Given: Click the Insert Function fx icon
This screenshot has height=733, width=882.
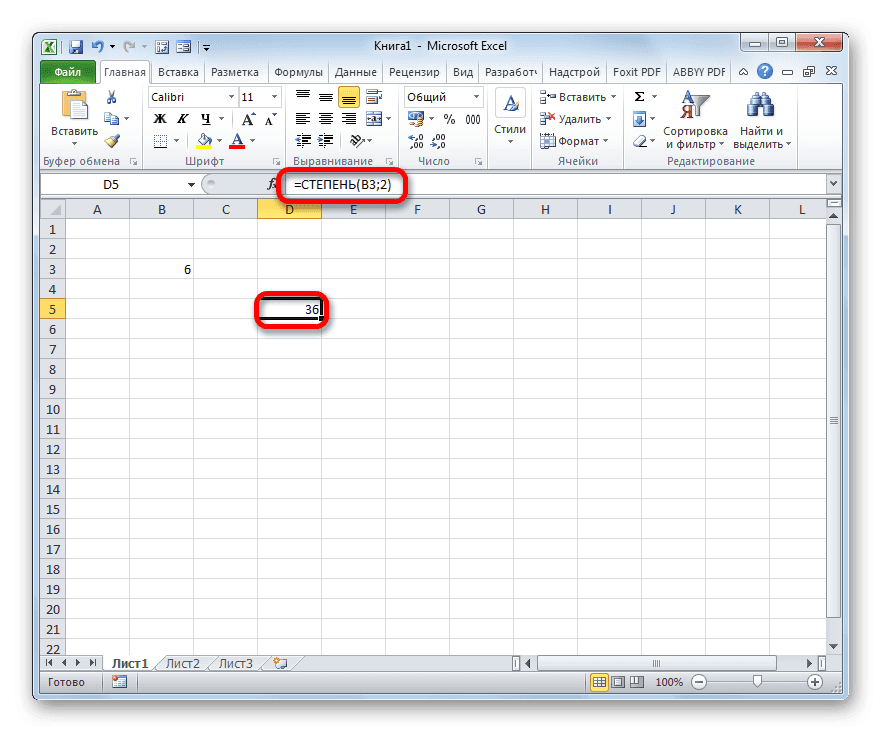Looking at the screenshot, I should 270,184.
